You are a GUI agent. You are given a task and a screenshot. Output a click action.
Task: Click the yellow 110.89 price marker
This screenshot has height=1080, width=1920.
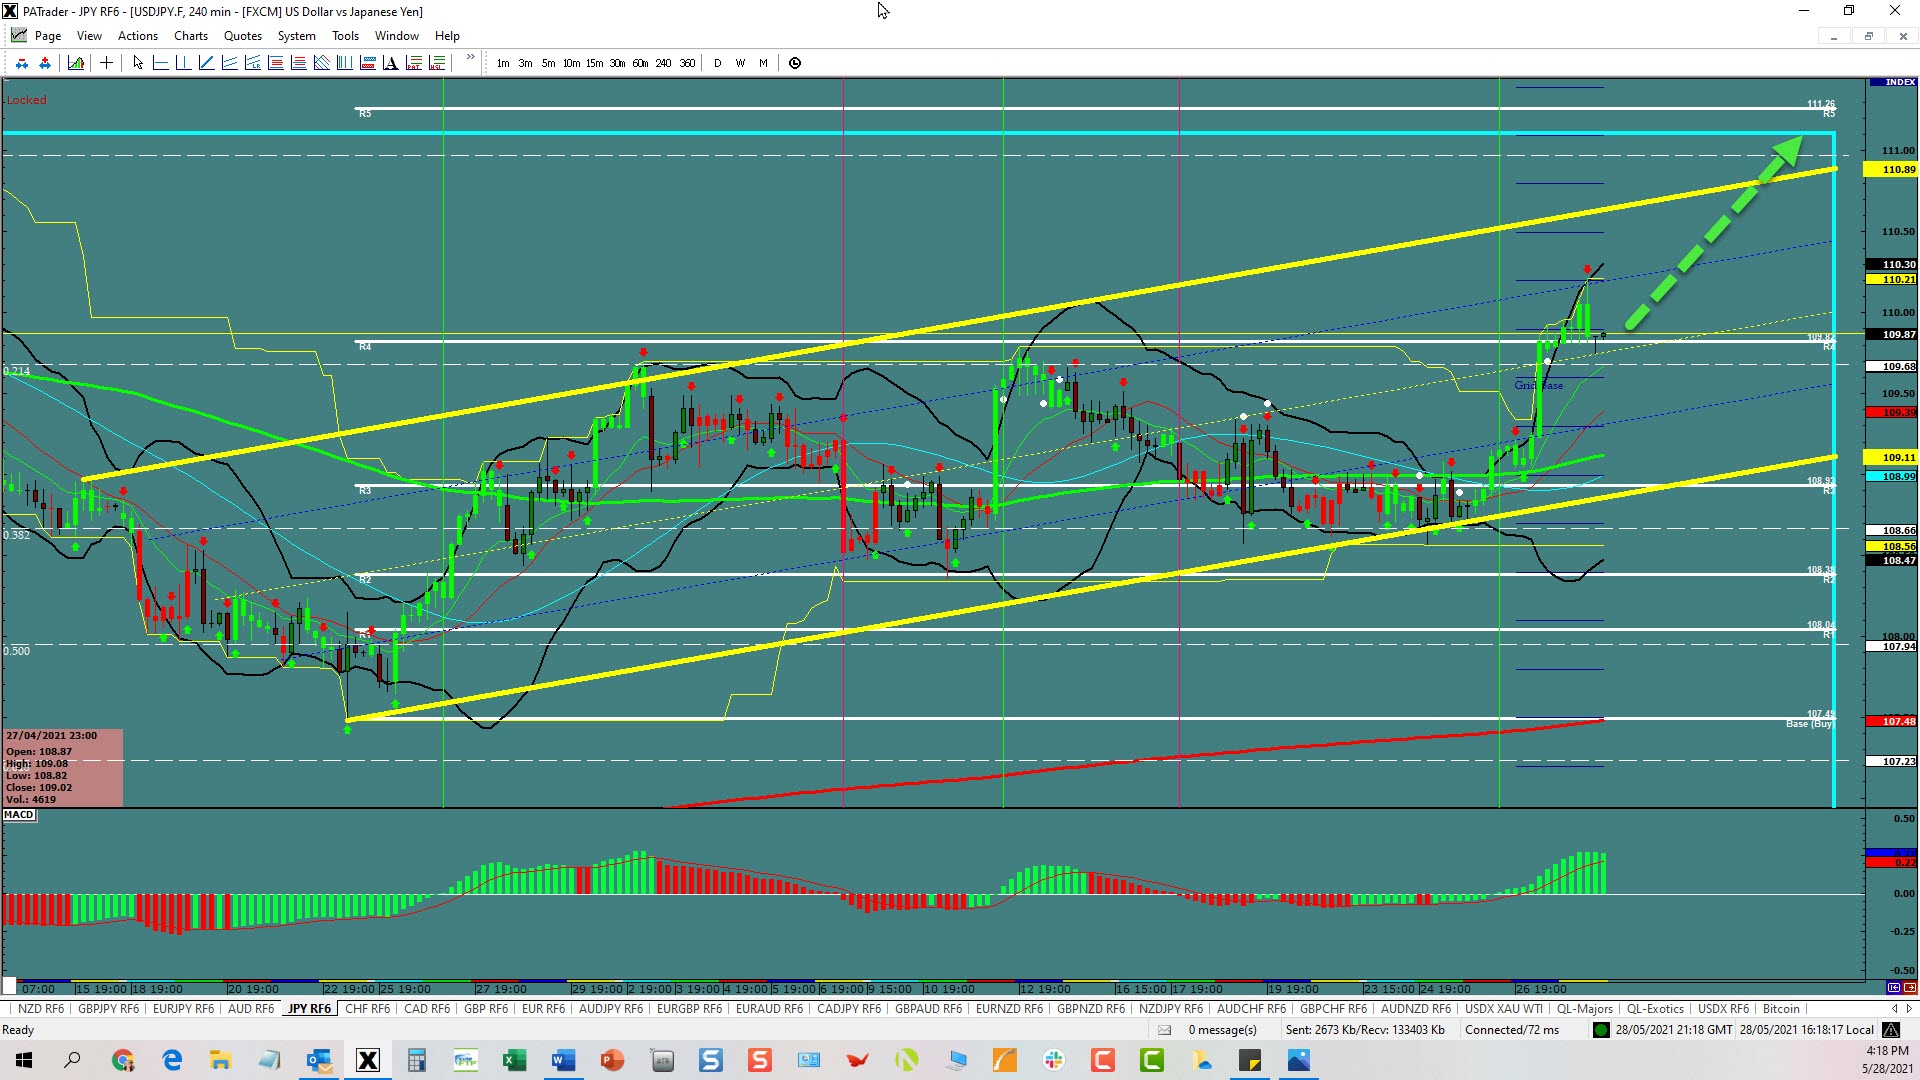pos(1890,170)
